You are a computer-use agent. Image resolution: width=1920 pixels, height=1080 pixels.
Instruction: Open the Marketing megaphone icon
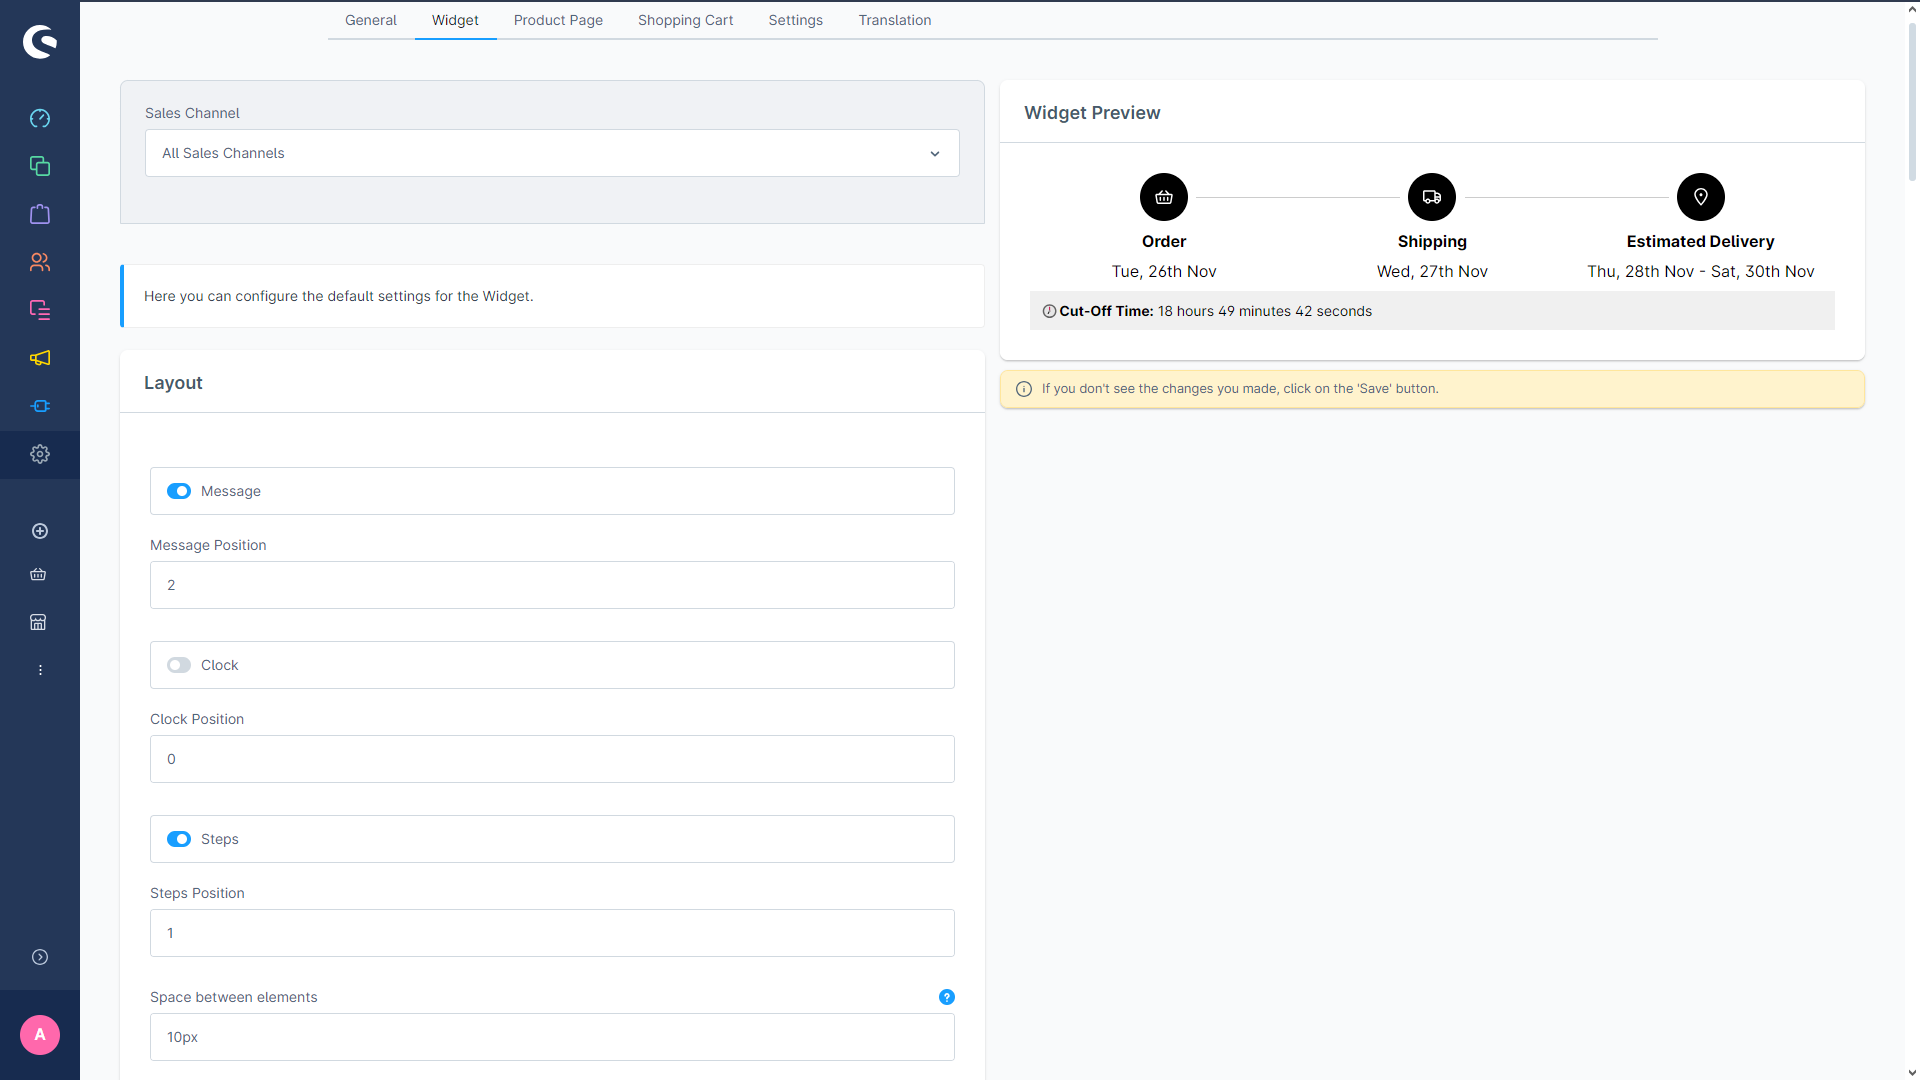(x=40, y=358)
